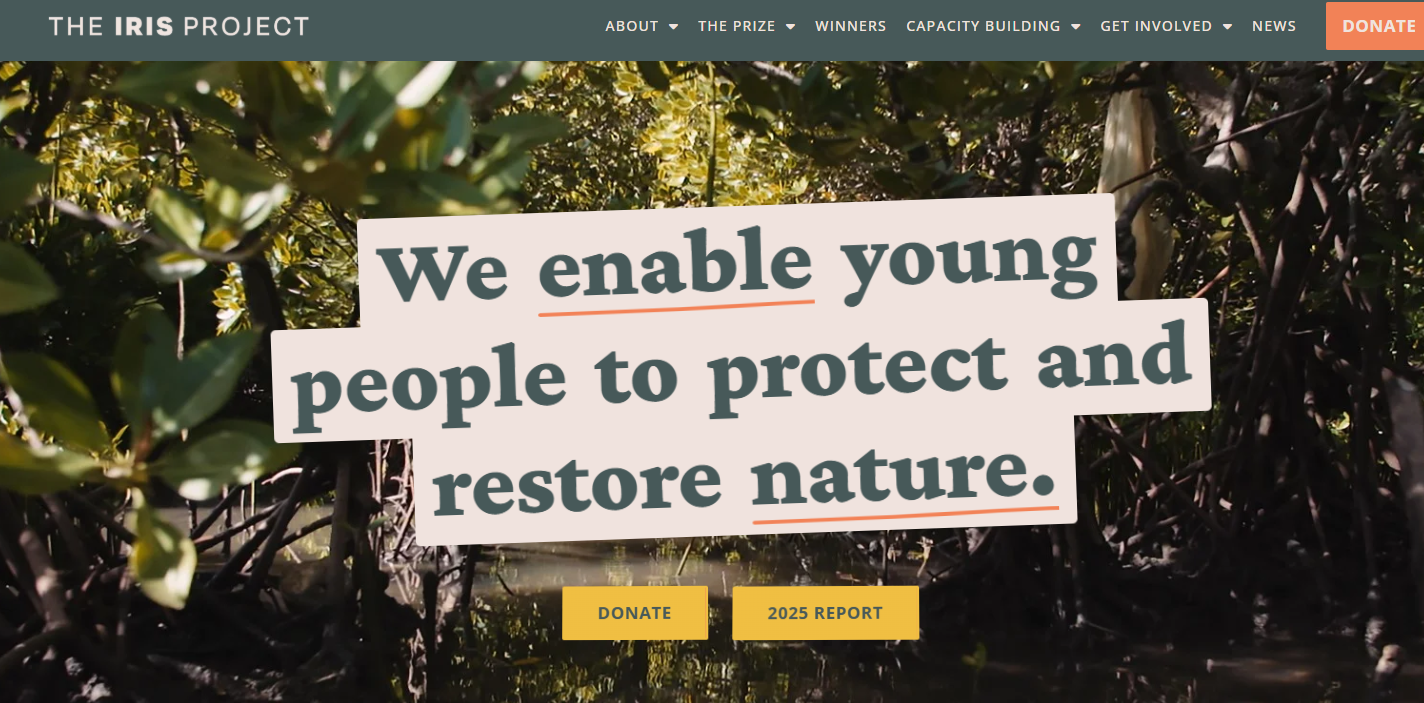Expand the Get Involved dropdown arrow
The height and width of the screenshot is (703, 1424).
point(1227,27)
